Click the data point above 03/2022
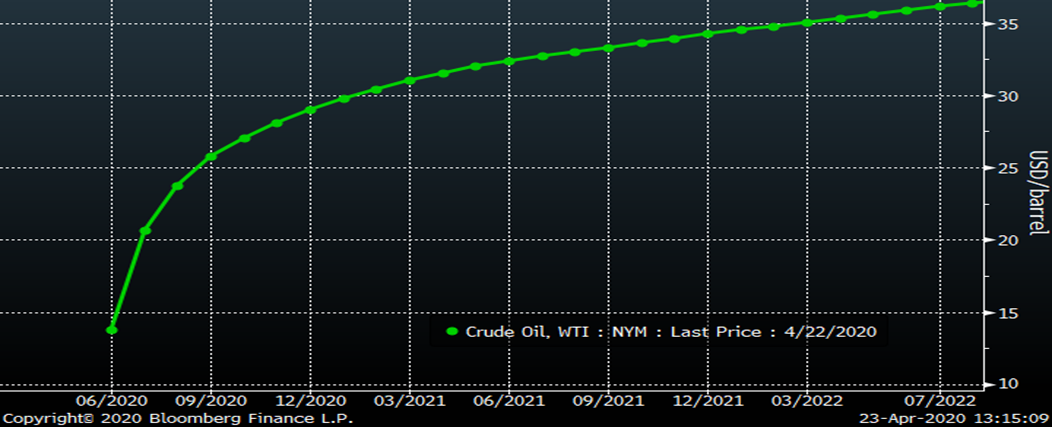 tap(807, 22)
